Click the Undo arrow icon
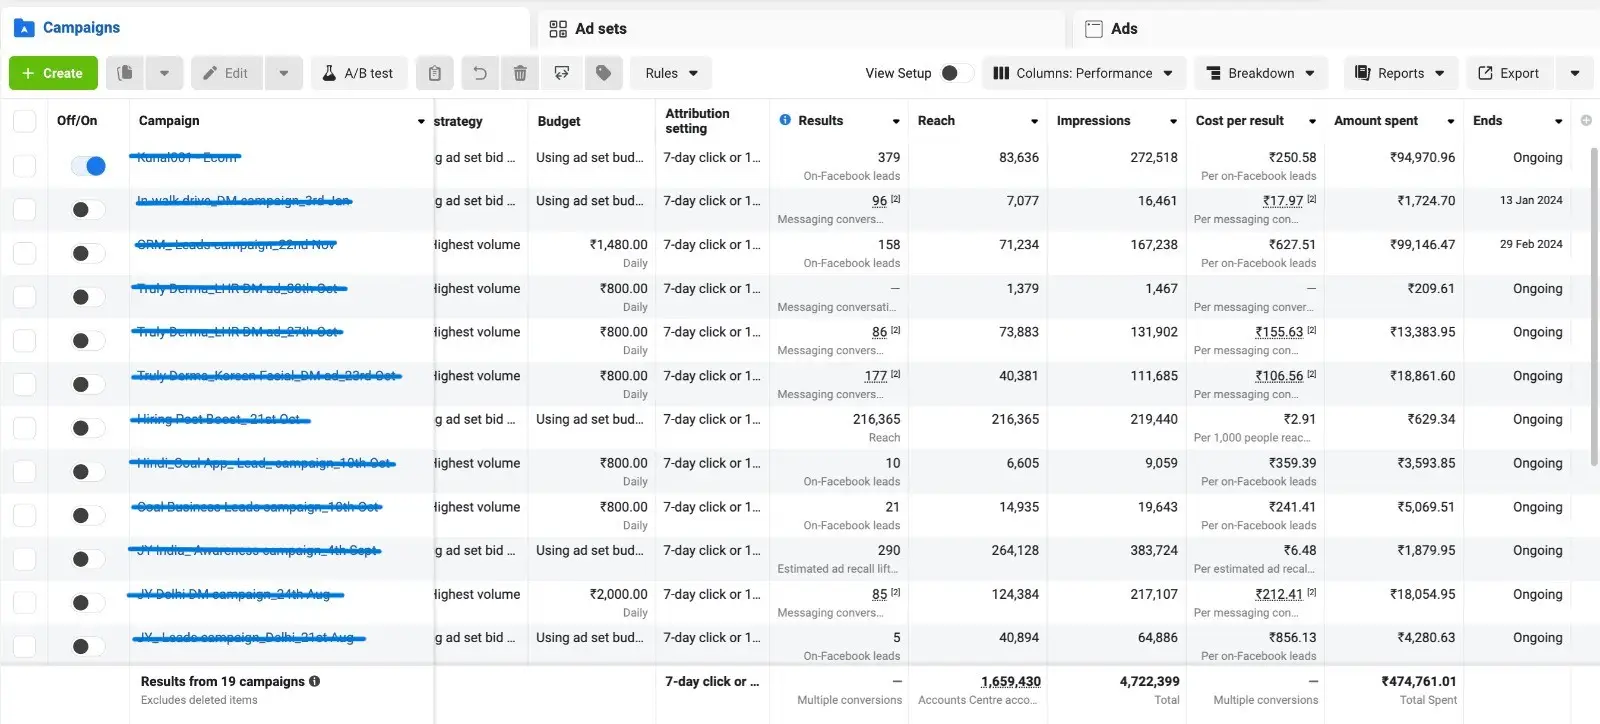Image resolution: width=1600 pixels, height=724 pixels. 480,73
